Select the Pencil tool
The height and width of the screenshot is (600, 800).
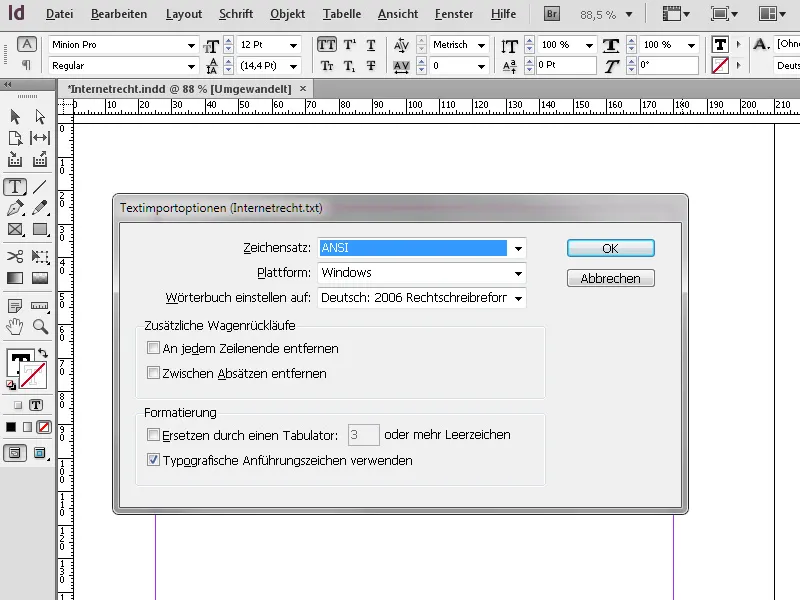40,208
